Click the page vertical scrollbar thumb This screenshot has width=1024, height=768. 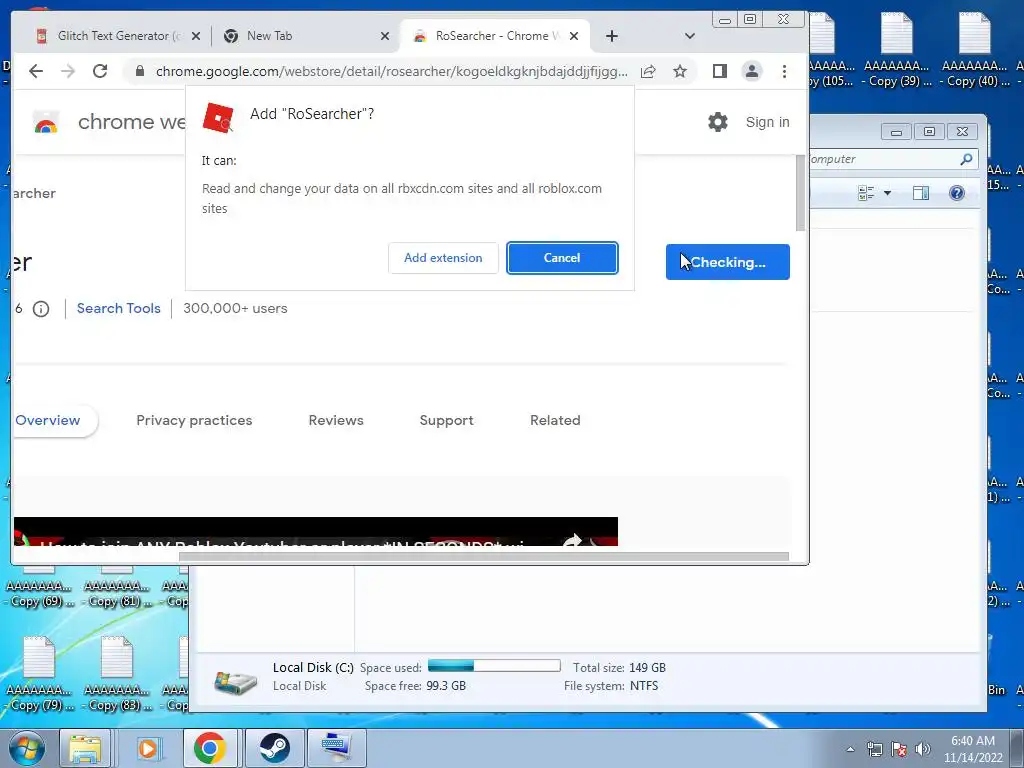point(800,193)
